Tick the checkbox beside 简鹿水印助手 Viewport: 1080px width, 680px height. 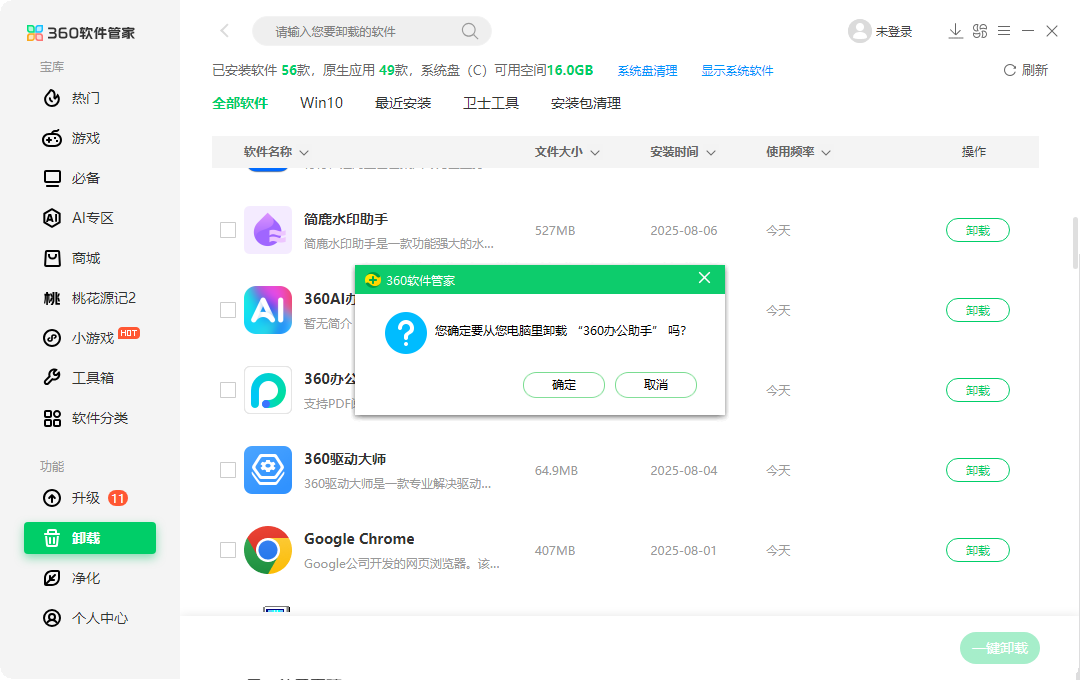(x=228, y=230)
